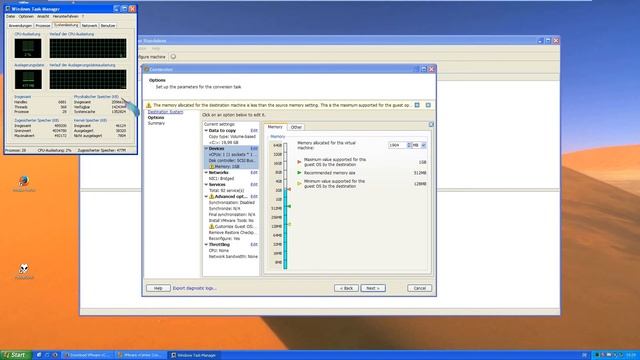Open Mozilla Firefox desktop icon
Image resolution: width=640 pixels, height=360 pixels.
(24, 181)
